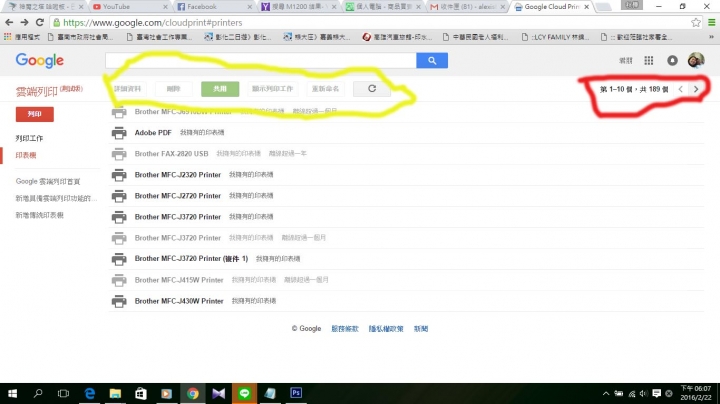Click the green 共用 share button
Viewport: 720px width, 404px height.
pyautogui.click(x=220, y=89)
